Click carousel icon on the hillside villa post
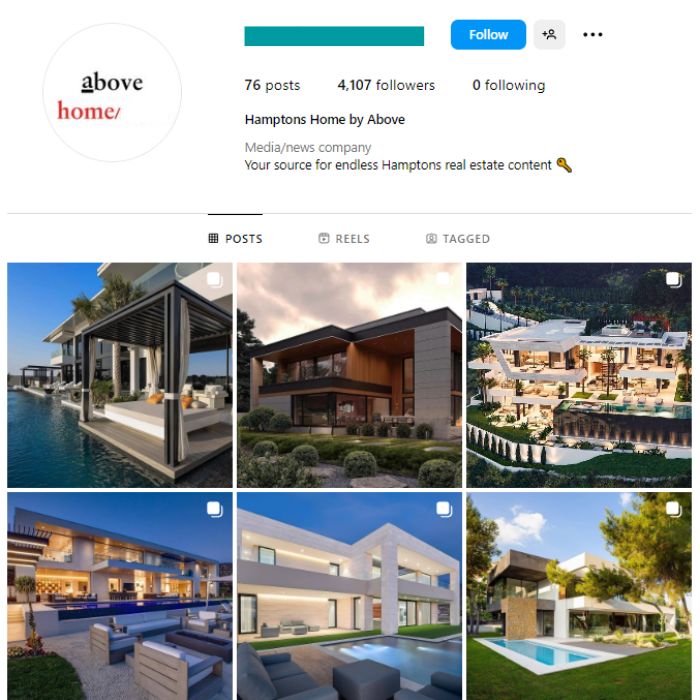Image resolution: width=700 pixels, height=700 pixels. point(674,280)
